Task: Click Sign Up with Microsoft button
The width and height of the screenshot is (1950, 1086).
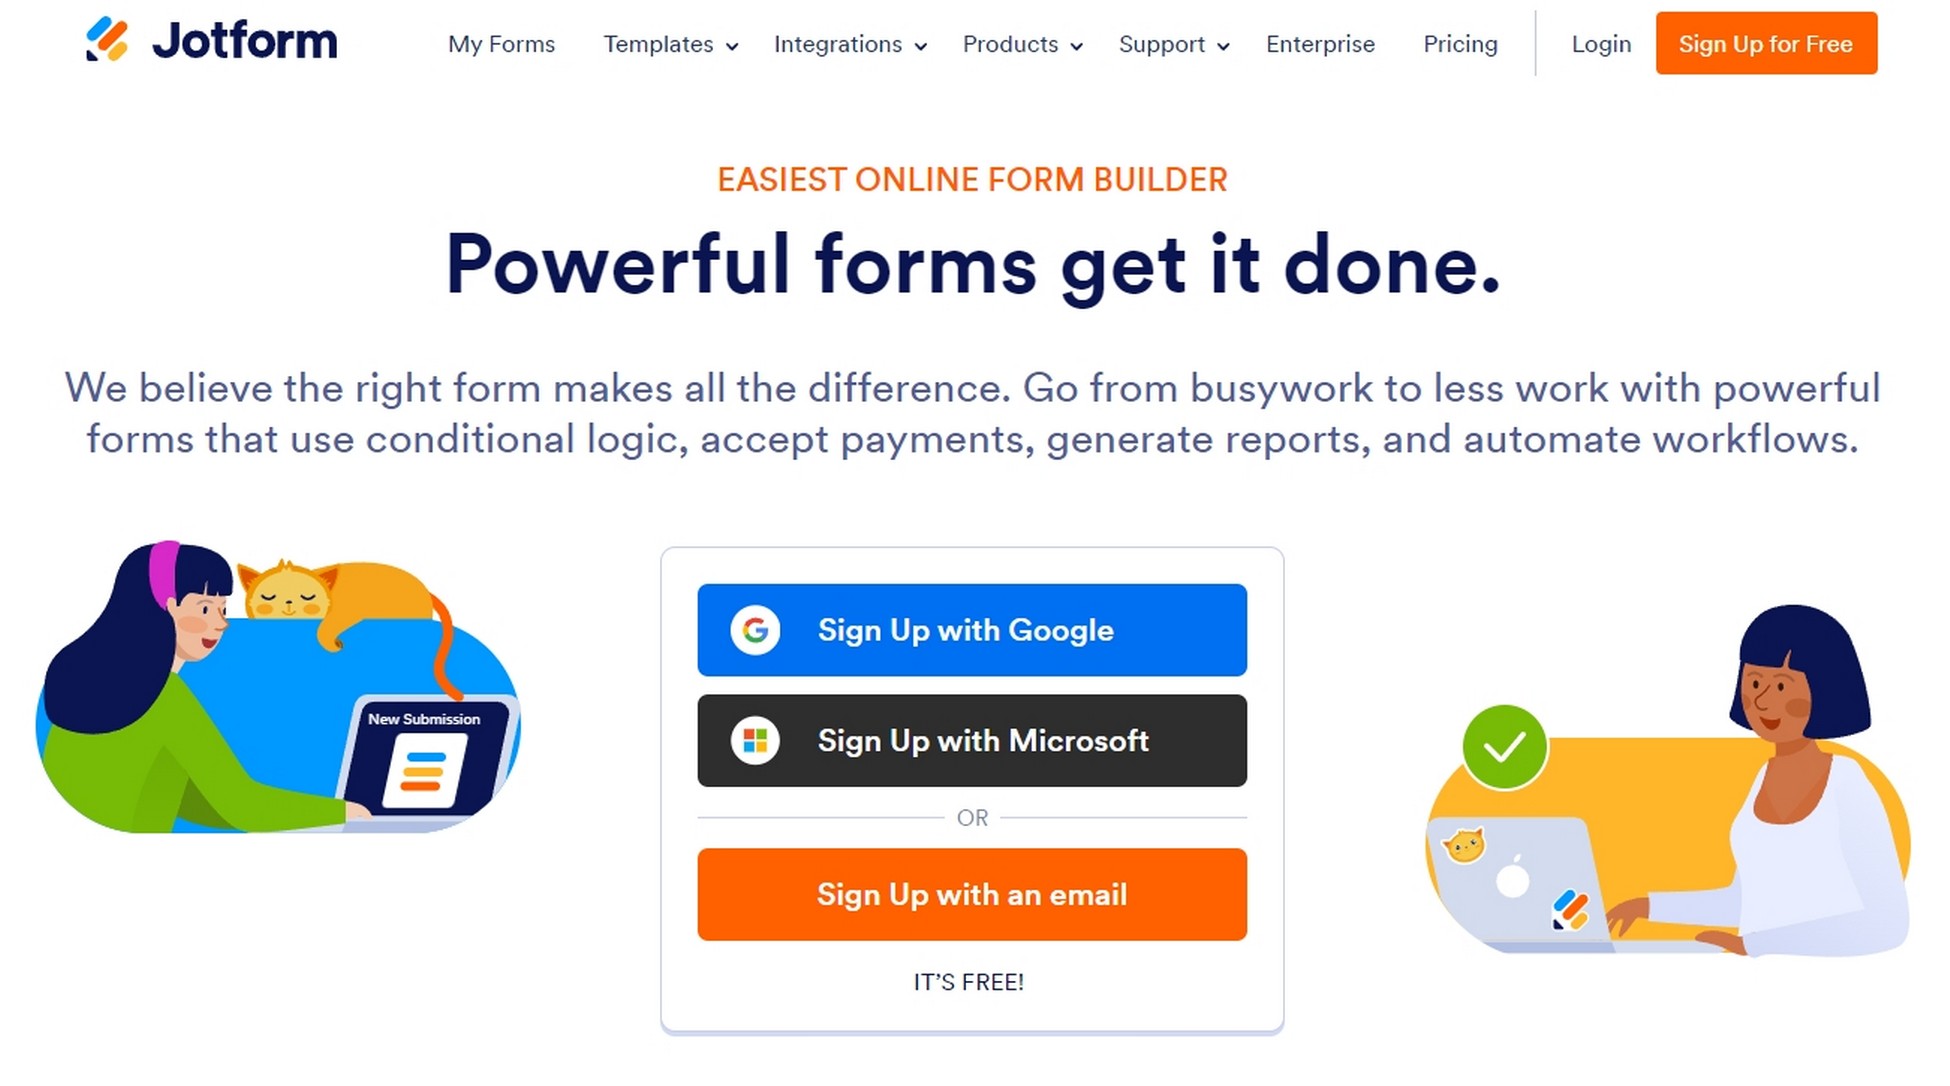Action: click(971, 741)
